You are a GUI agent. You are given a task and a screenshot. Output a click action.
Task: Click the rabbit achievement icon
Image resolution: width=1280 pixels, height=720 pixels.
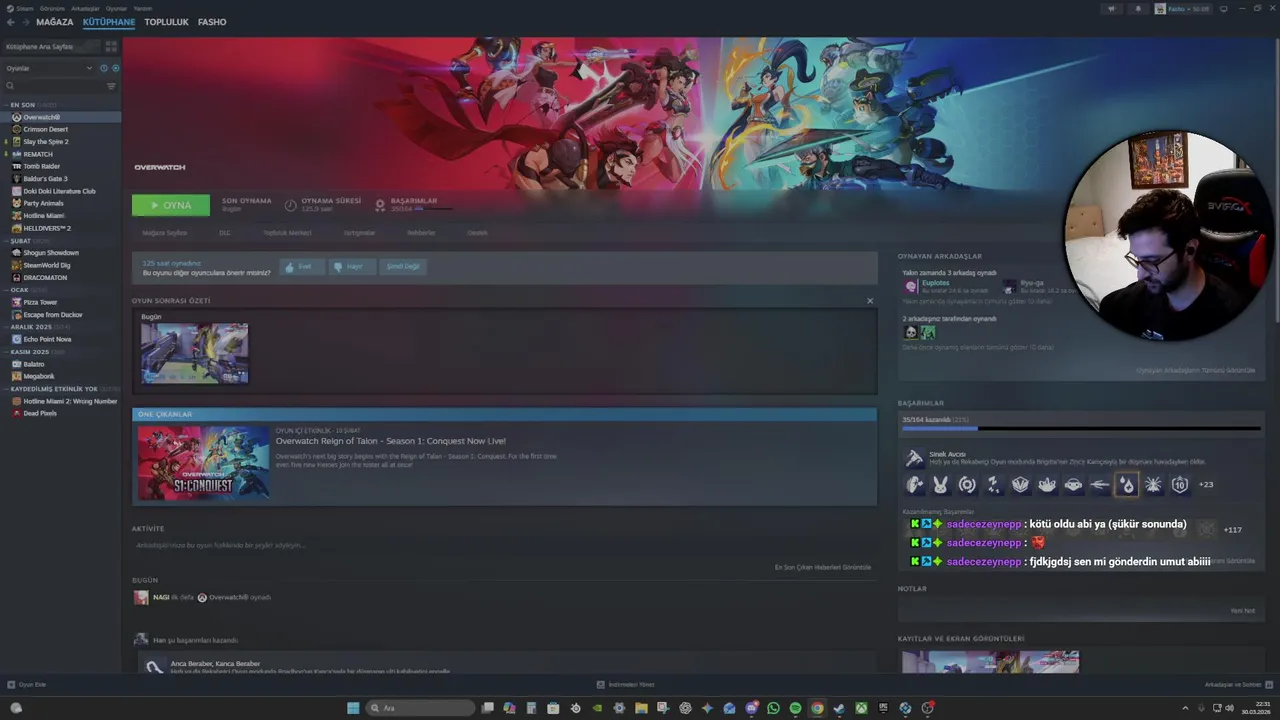(941, 485)
